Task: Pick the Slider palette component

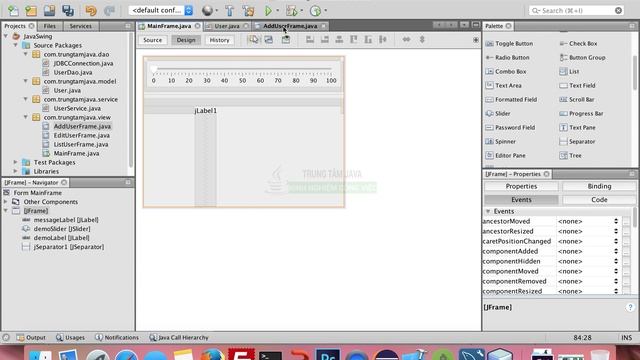Action: click(498, 113)
